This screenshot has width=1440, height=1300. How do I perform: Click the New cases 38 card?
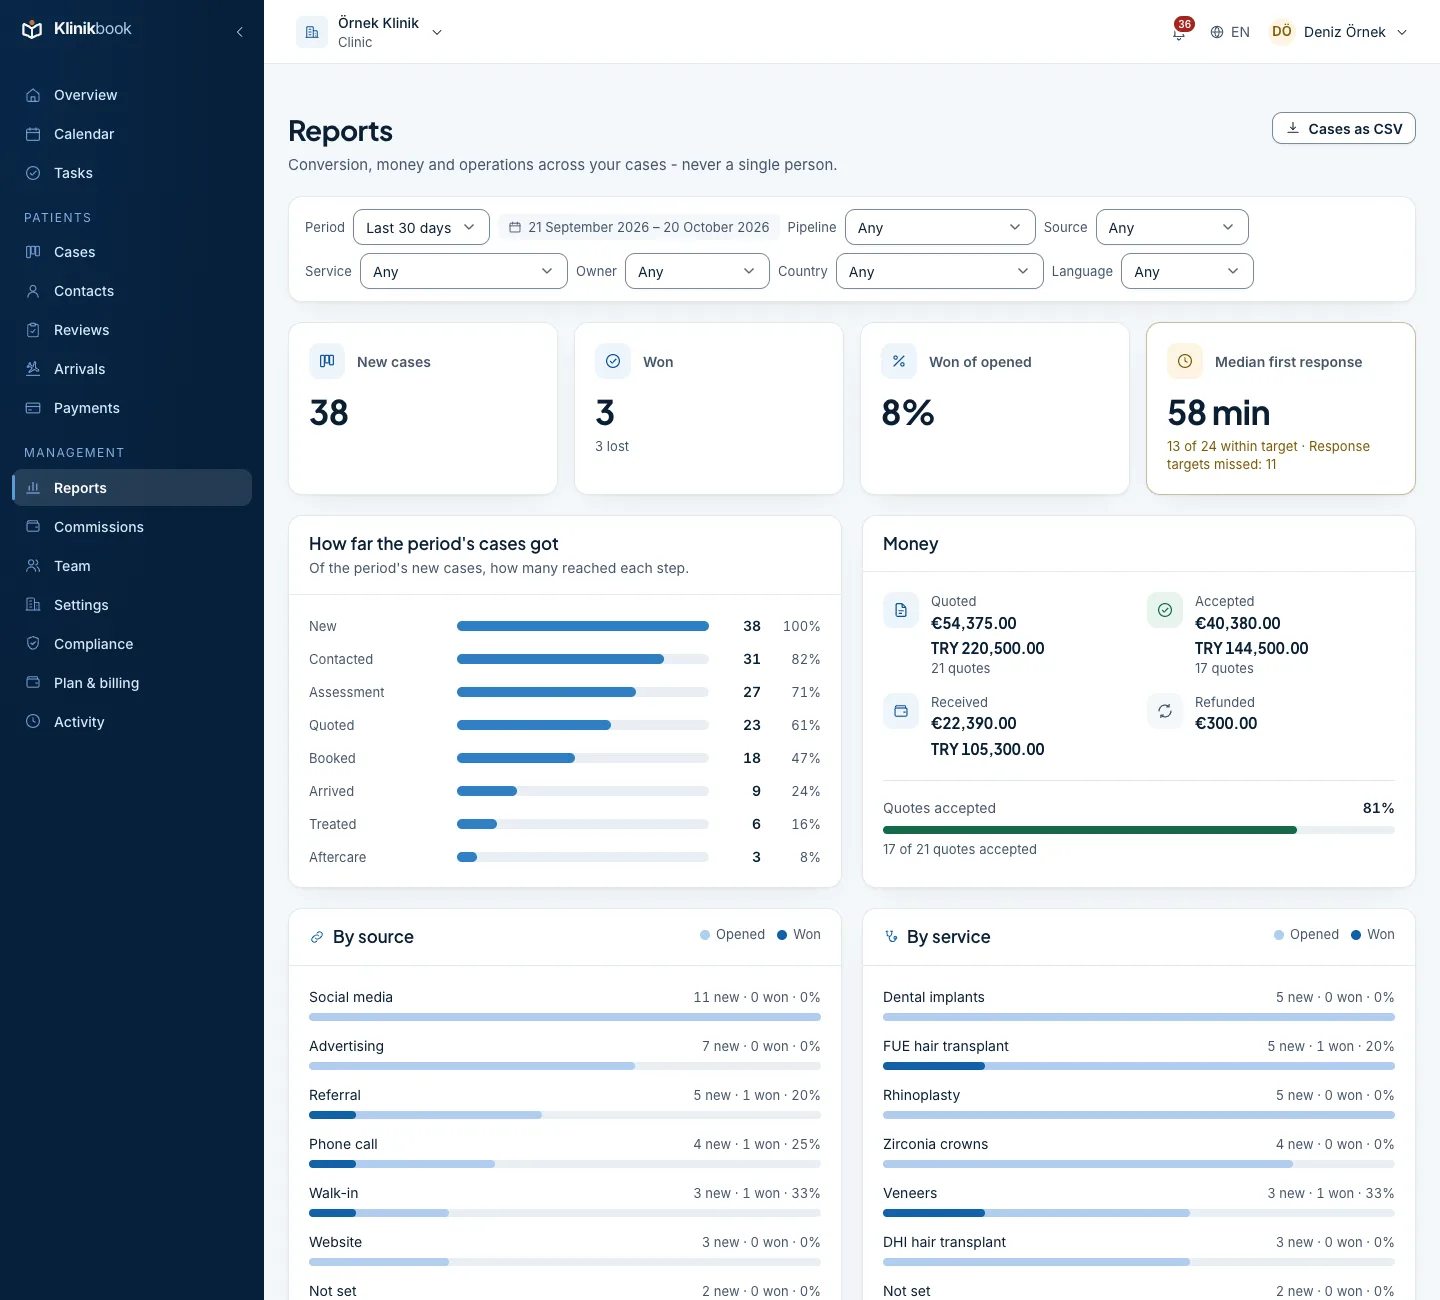(x=423, y=408)
